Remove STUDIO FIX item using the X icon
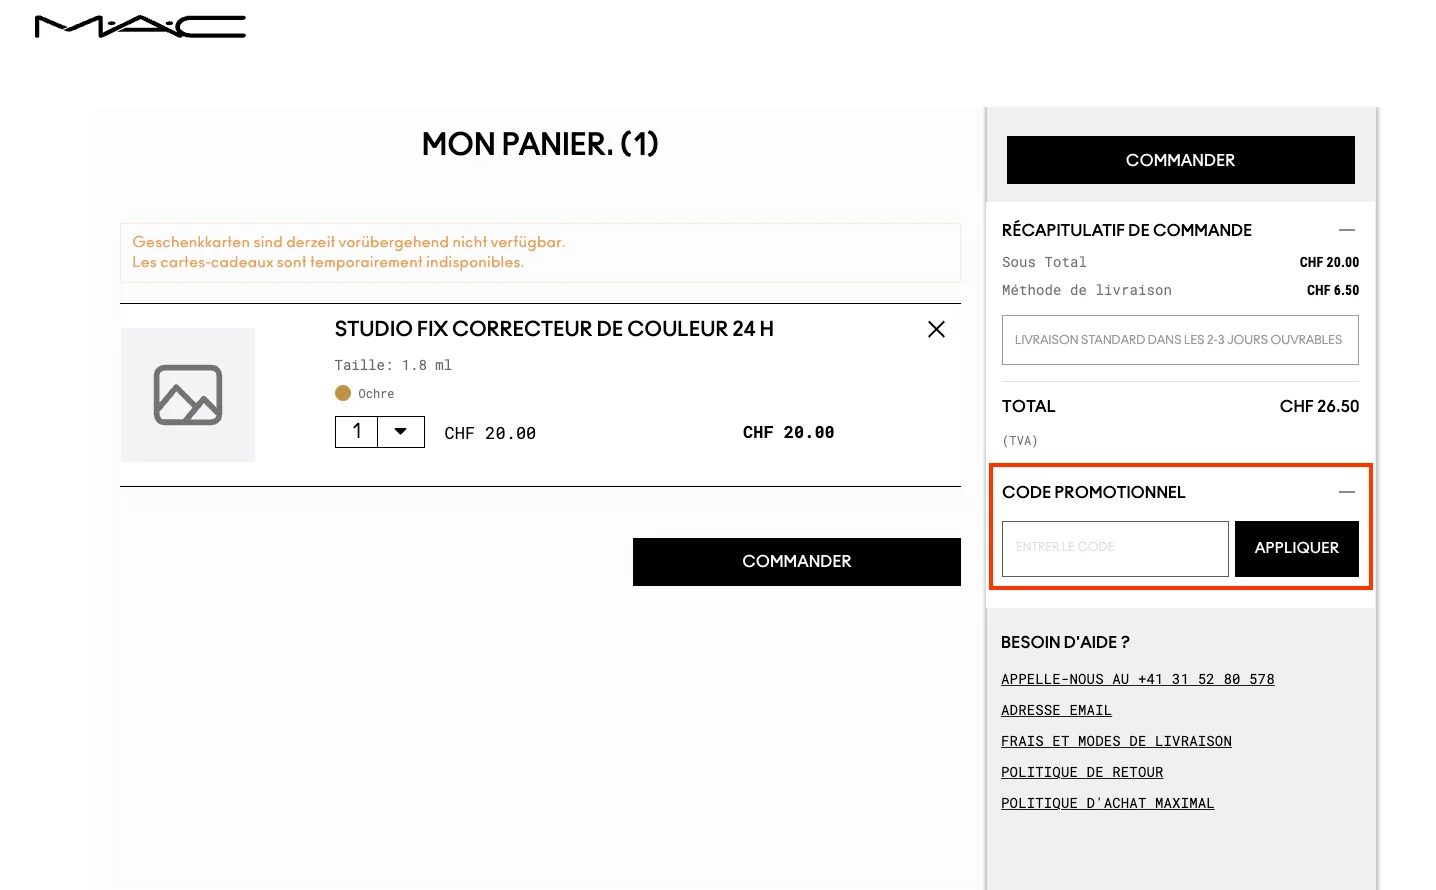The image size is (1436, 890). click(936, 329)
